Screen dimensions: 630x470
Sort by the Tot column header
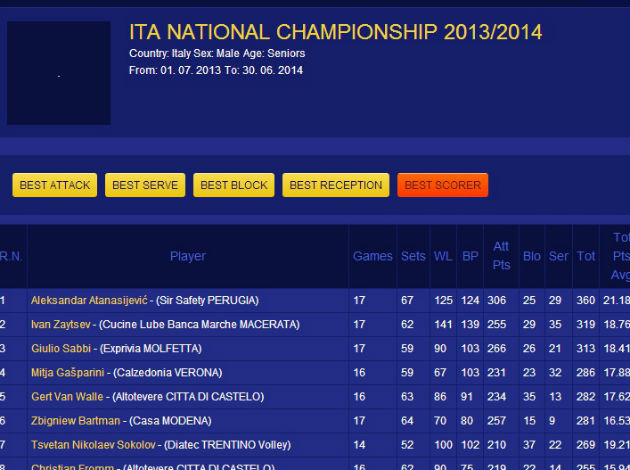coord(586,257)
